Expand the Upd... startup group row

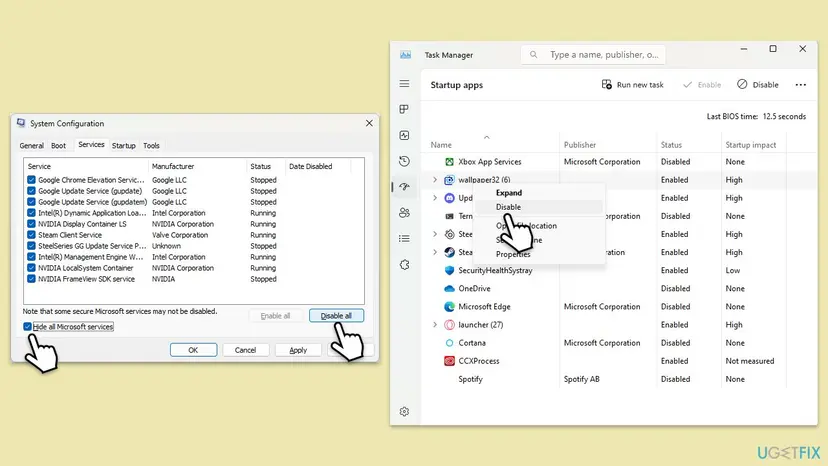click(x=435, y=198)
